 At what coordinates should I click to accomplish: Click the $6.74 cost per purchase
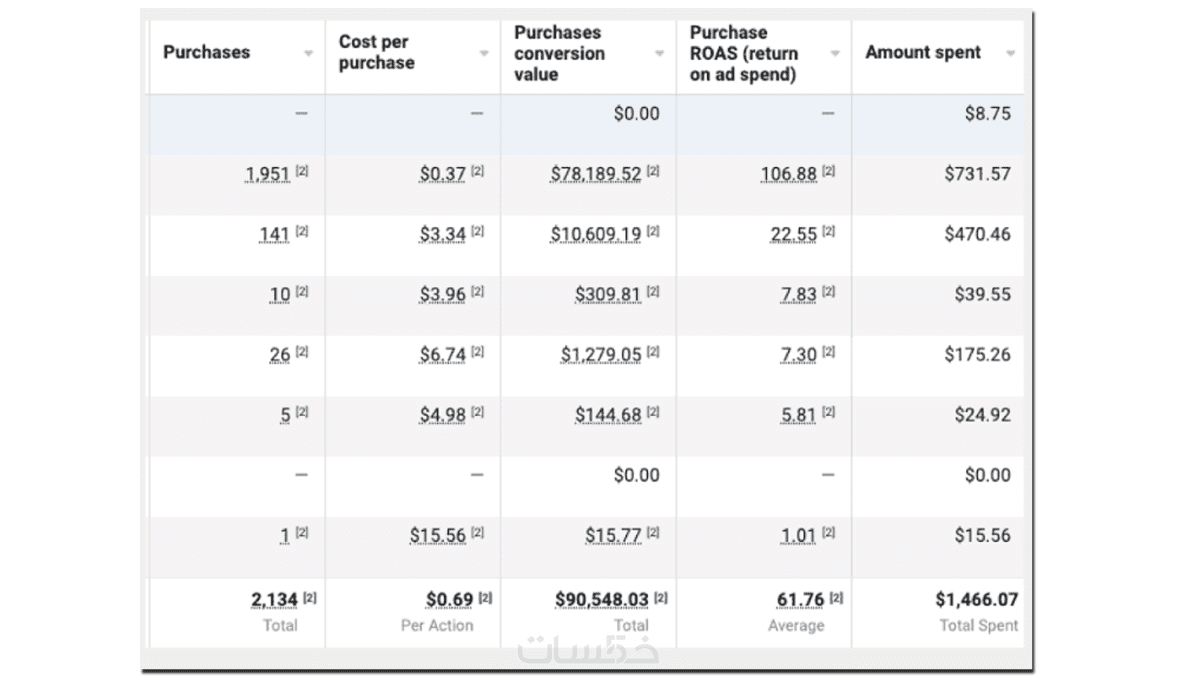pos(442,355)
